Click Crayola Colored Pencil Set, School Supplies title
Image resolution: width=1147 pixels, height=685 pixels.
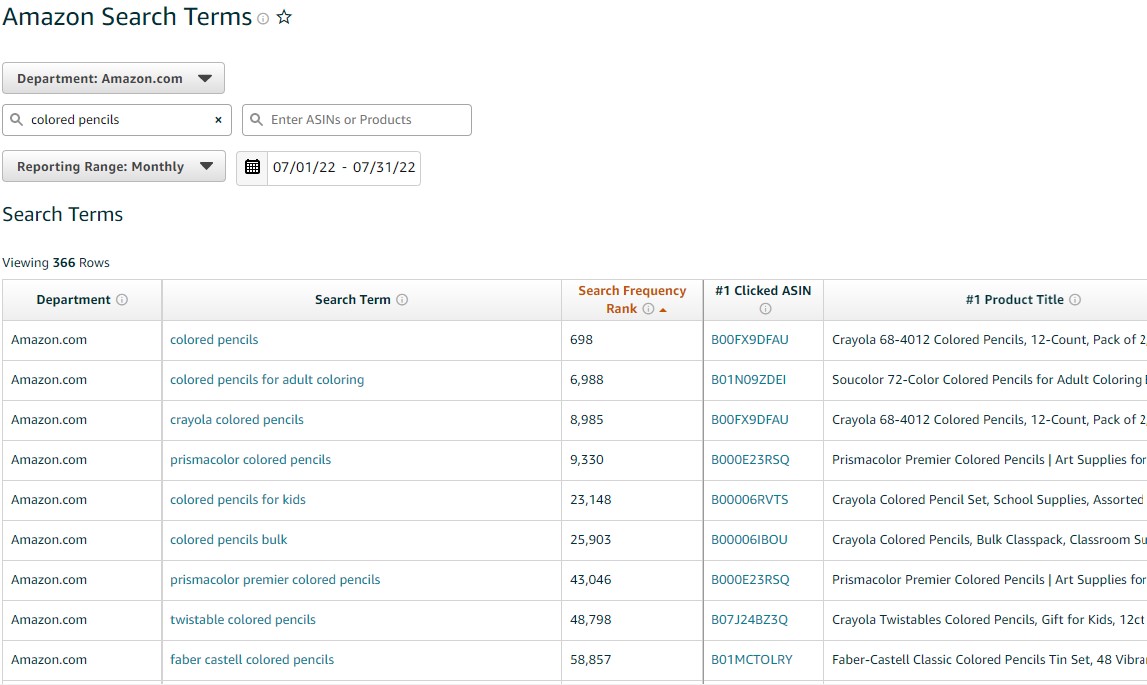point(989,500)
